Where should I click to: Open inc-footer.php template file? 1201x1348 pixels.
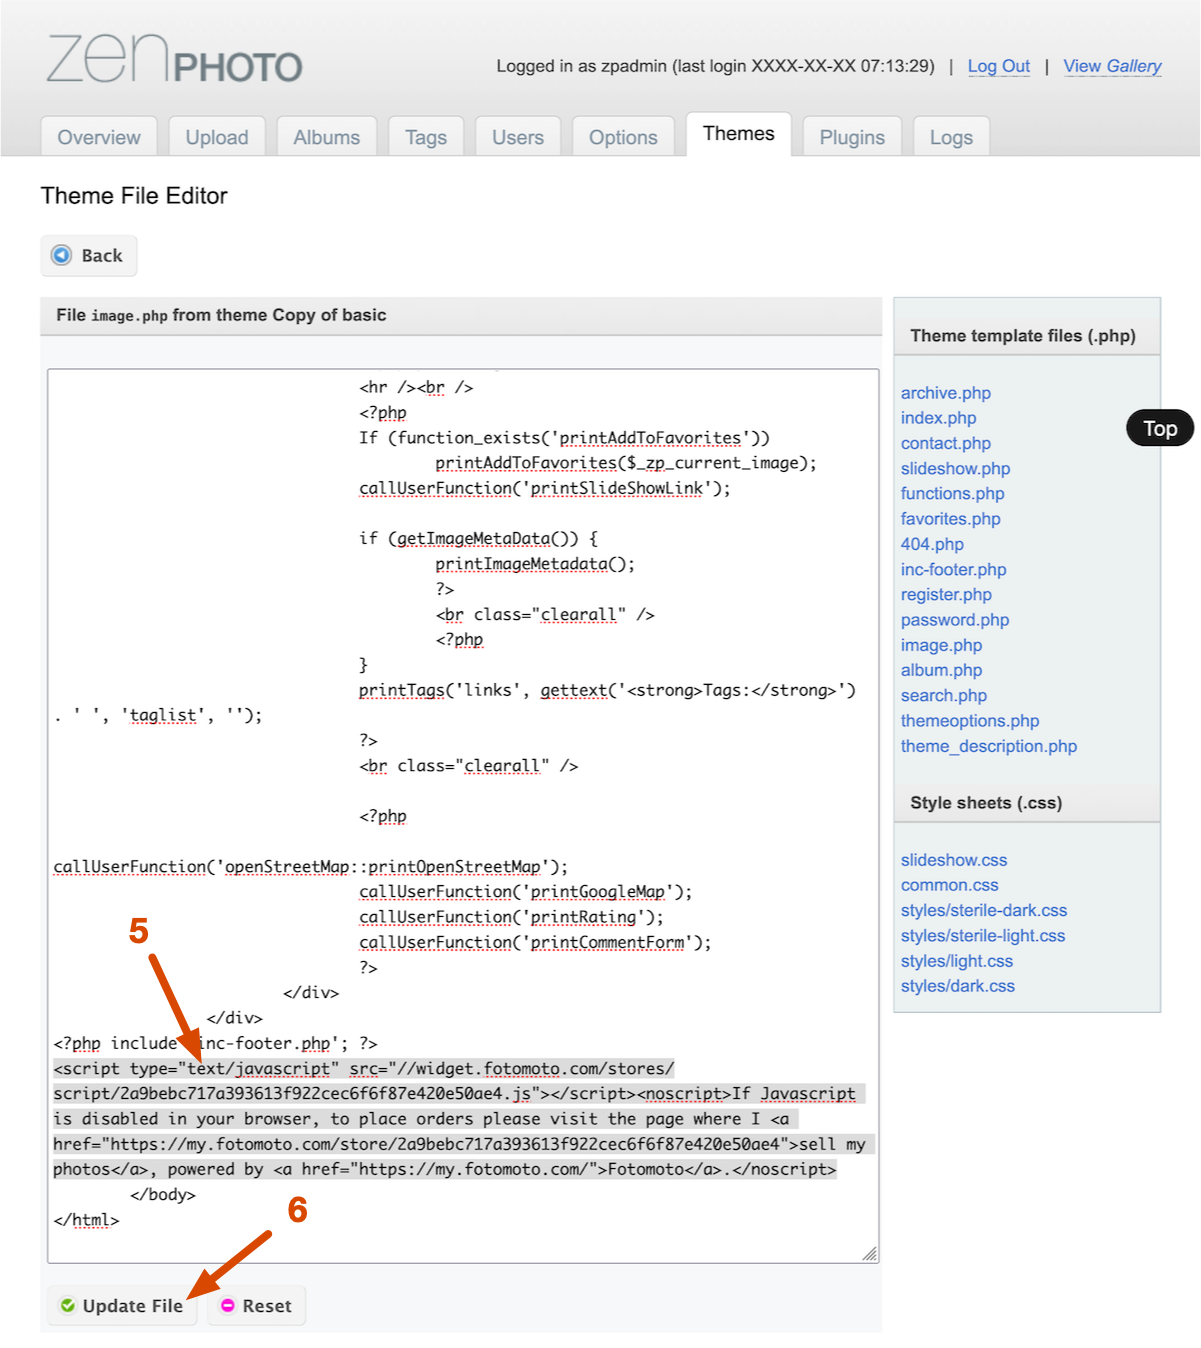[953, 569]
